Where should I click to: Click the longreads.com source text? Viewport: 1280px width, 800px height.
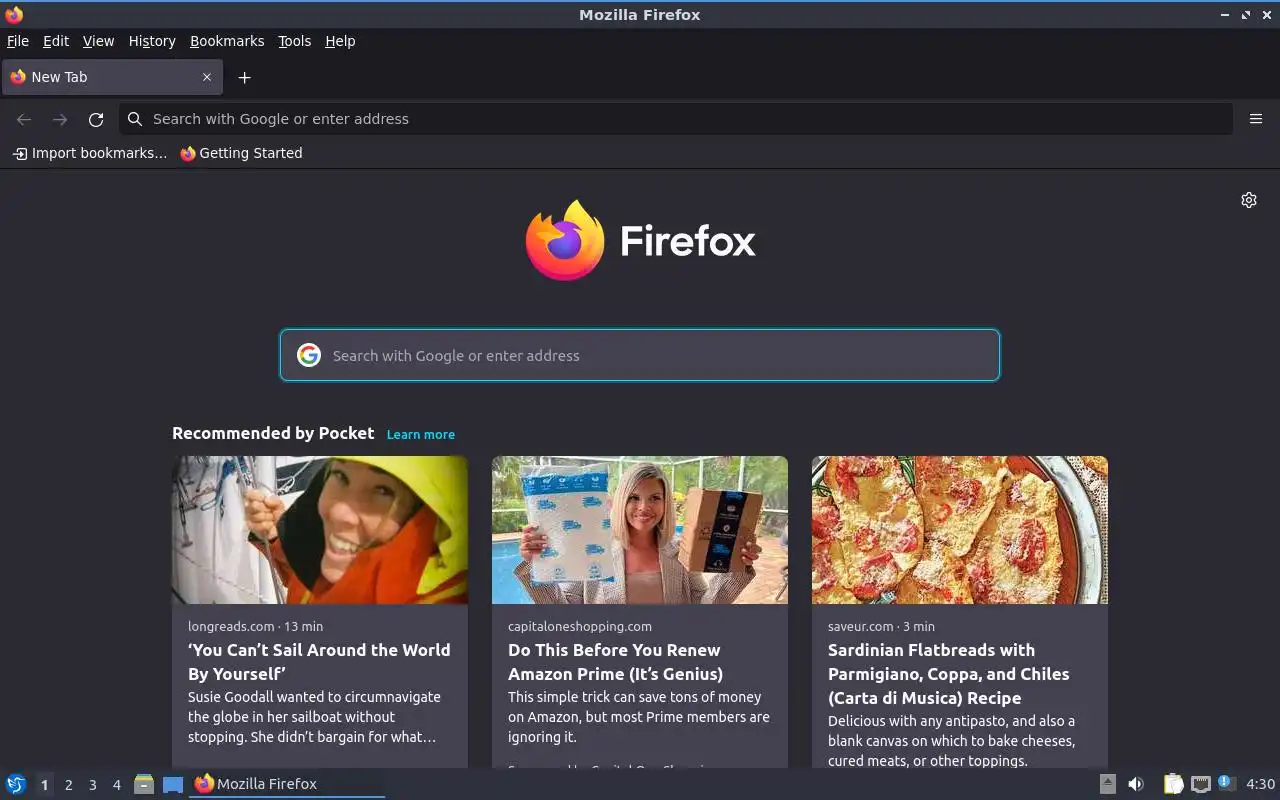click(231, 626)
